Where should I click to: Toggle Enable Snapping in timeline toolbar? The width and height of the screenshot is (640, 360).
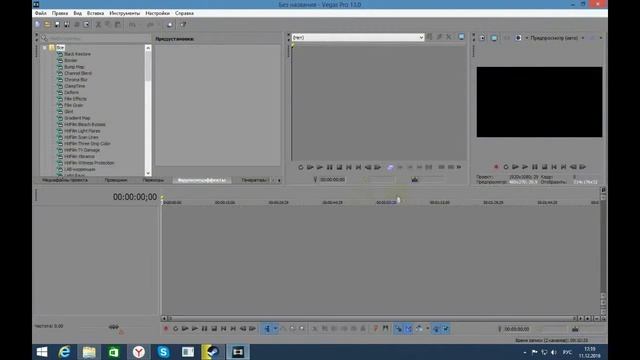point(398,329)
